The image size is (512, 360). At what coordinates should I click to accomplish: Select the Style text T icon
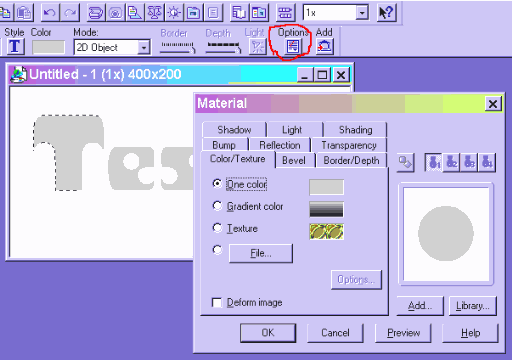[x=15, y=46]
